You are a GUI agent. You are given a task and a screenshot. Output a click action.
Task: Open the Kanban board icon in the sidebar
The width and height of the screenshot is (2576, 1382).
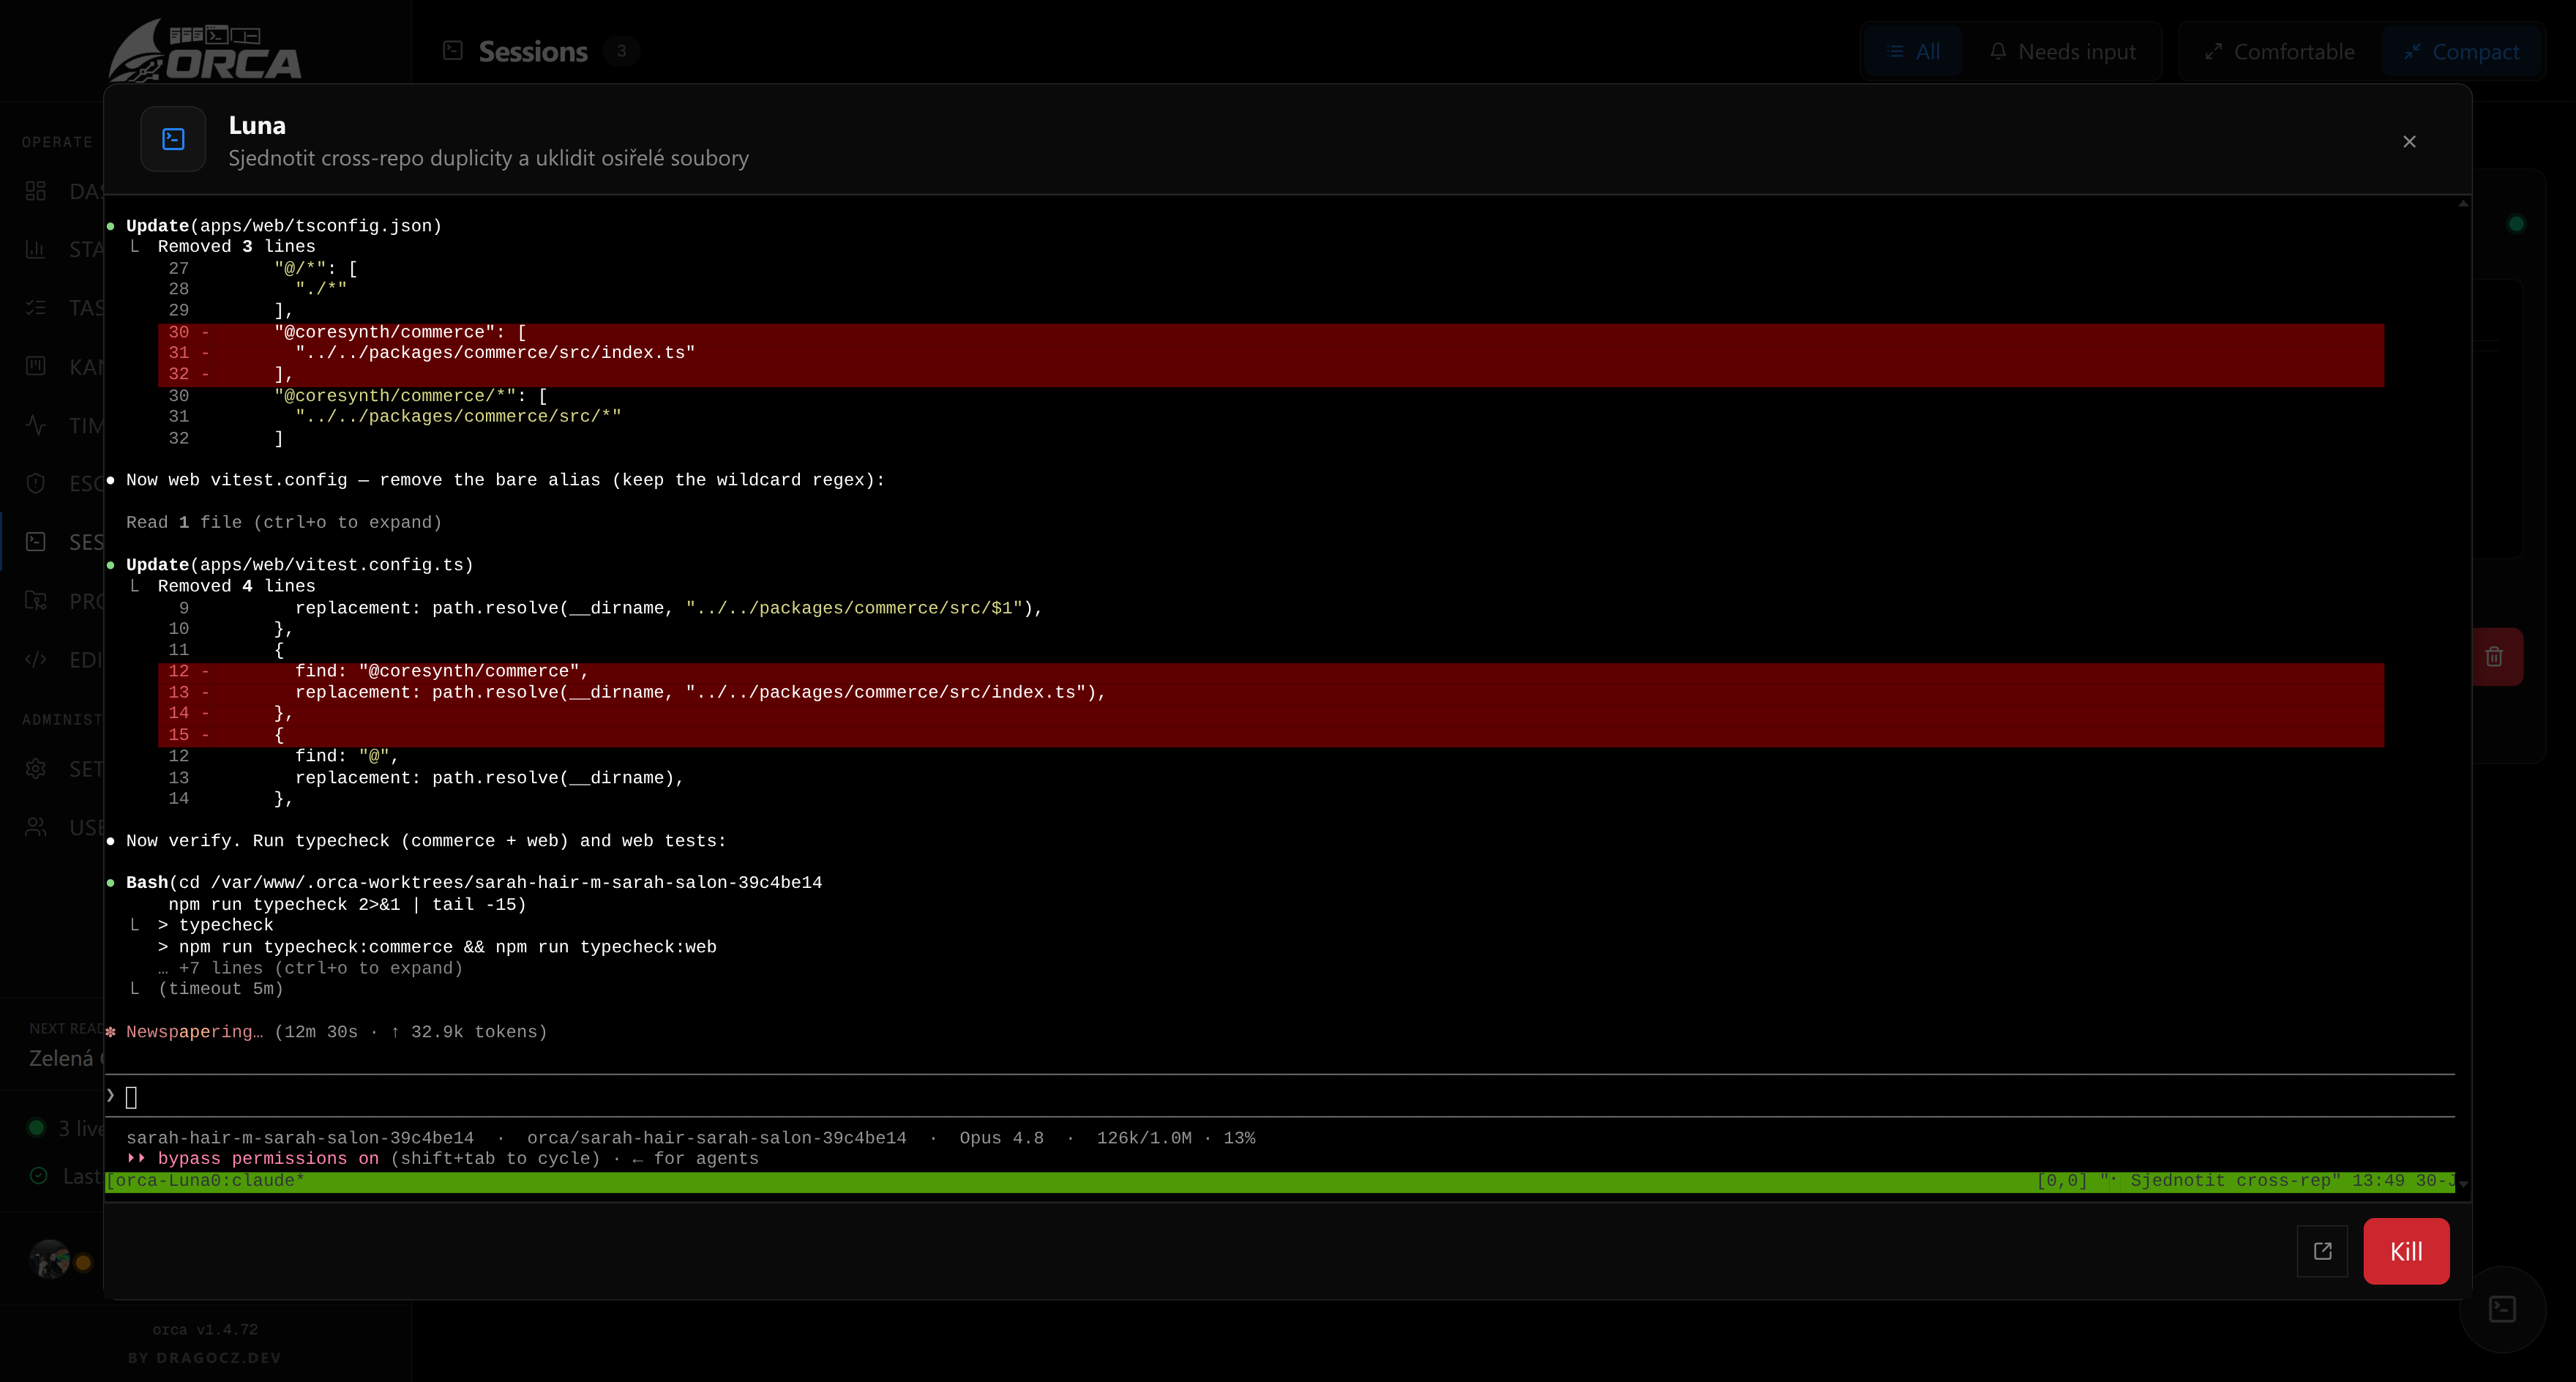[x=36, y=366]
